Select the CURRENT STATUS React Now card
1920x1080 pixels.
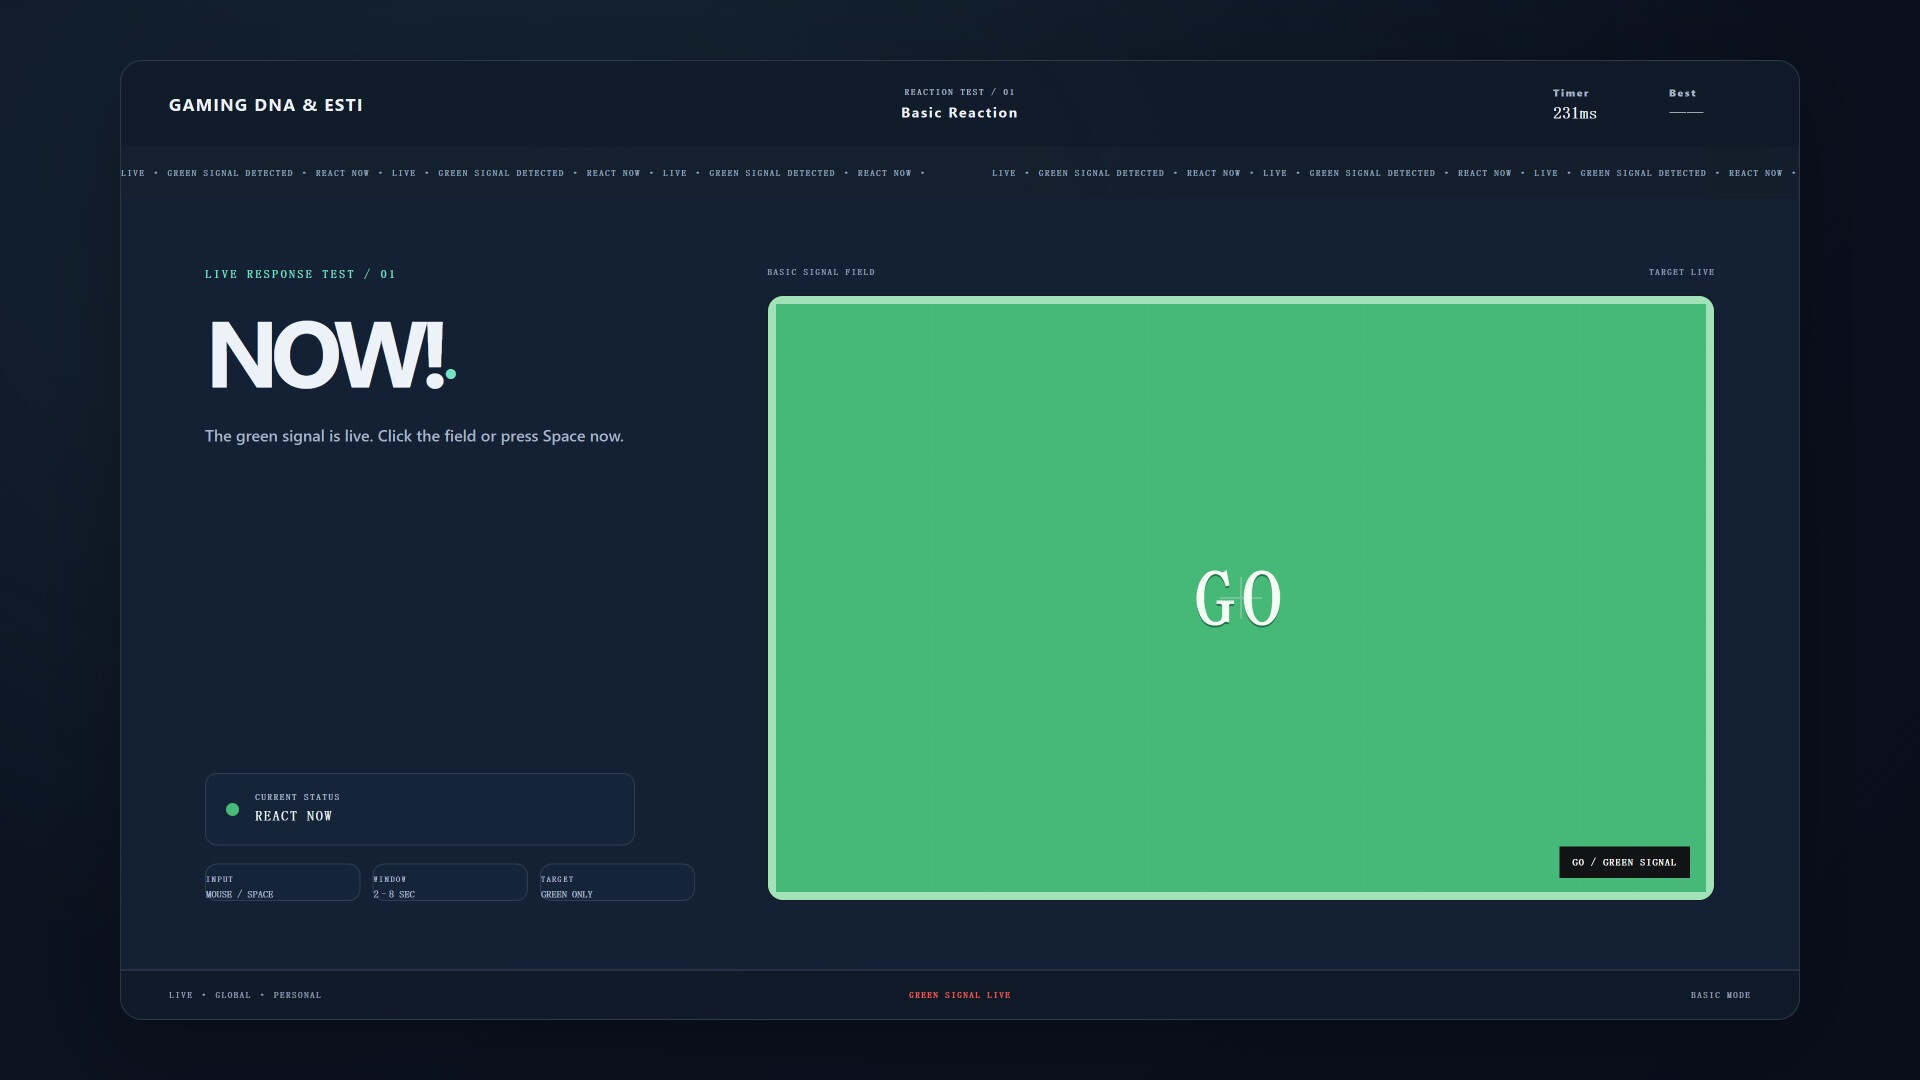click(x=420, y=809)
